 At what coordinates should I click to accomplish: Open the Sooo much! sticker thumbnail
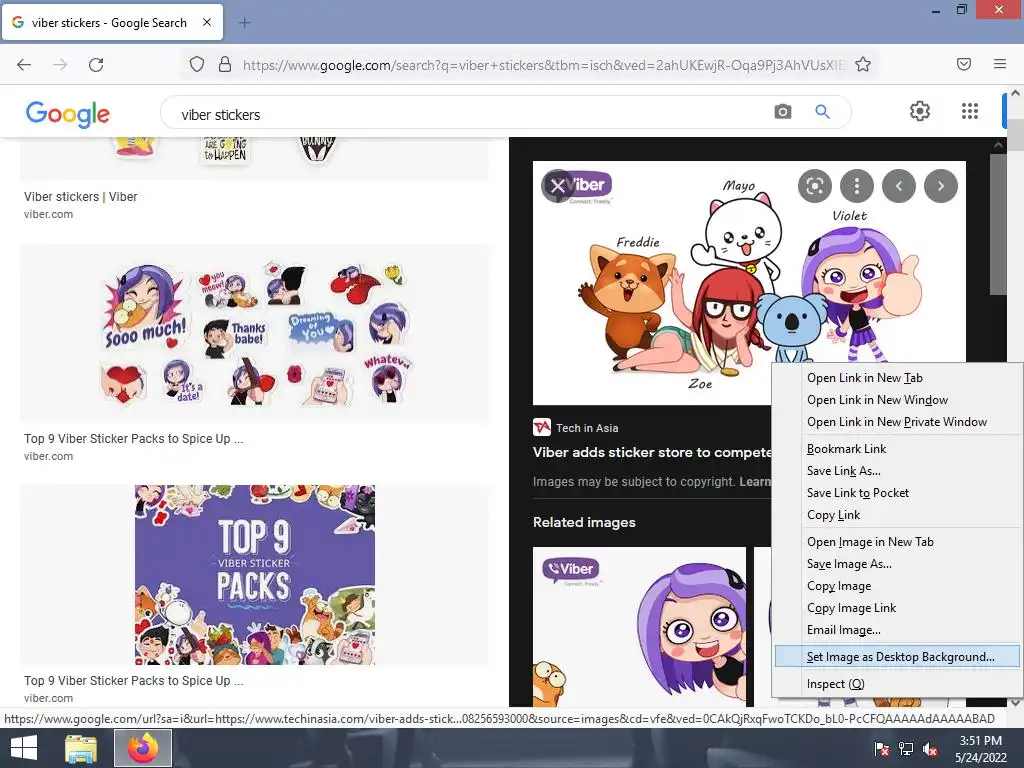pyautogui.click(x=254, y=334)
